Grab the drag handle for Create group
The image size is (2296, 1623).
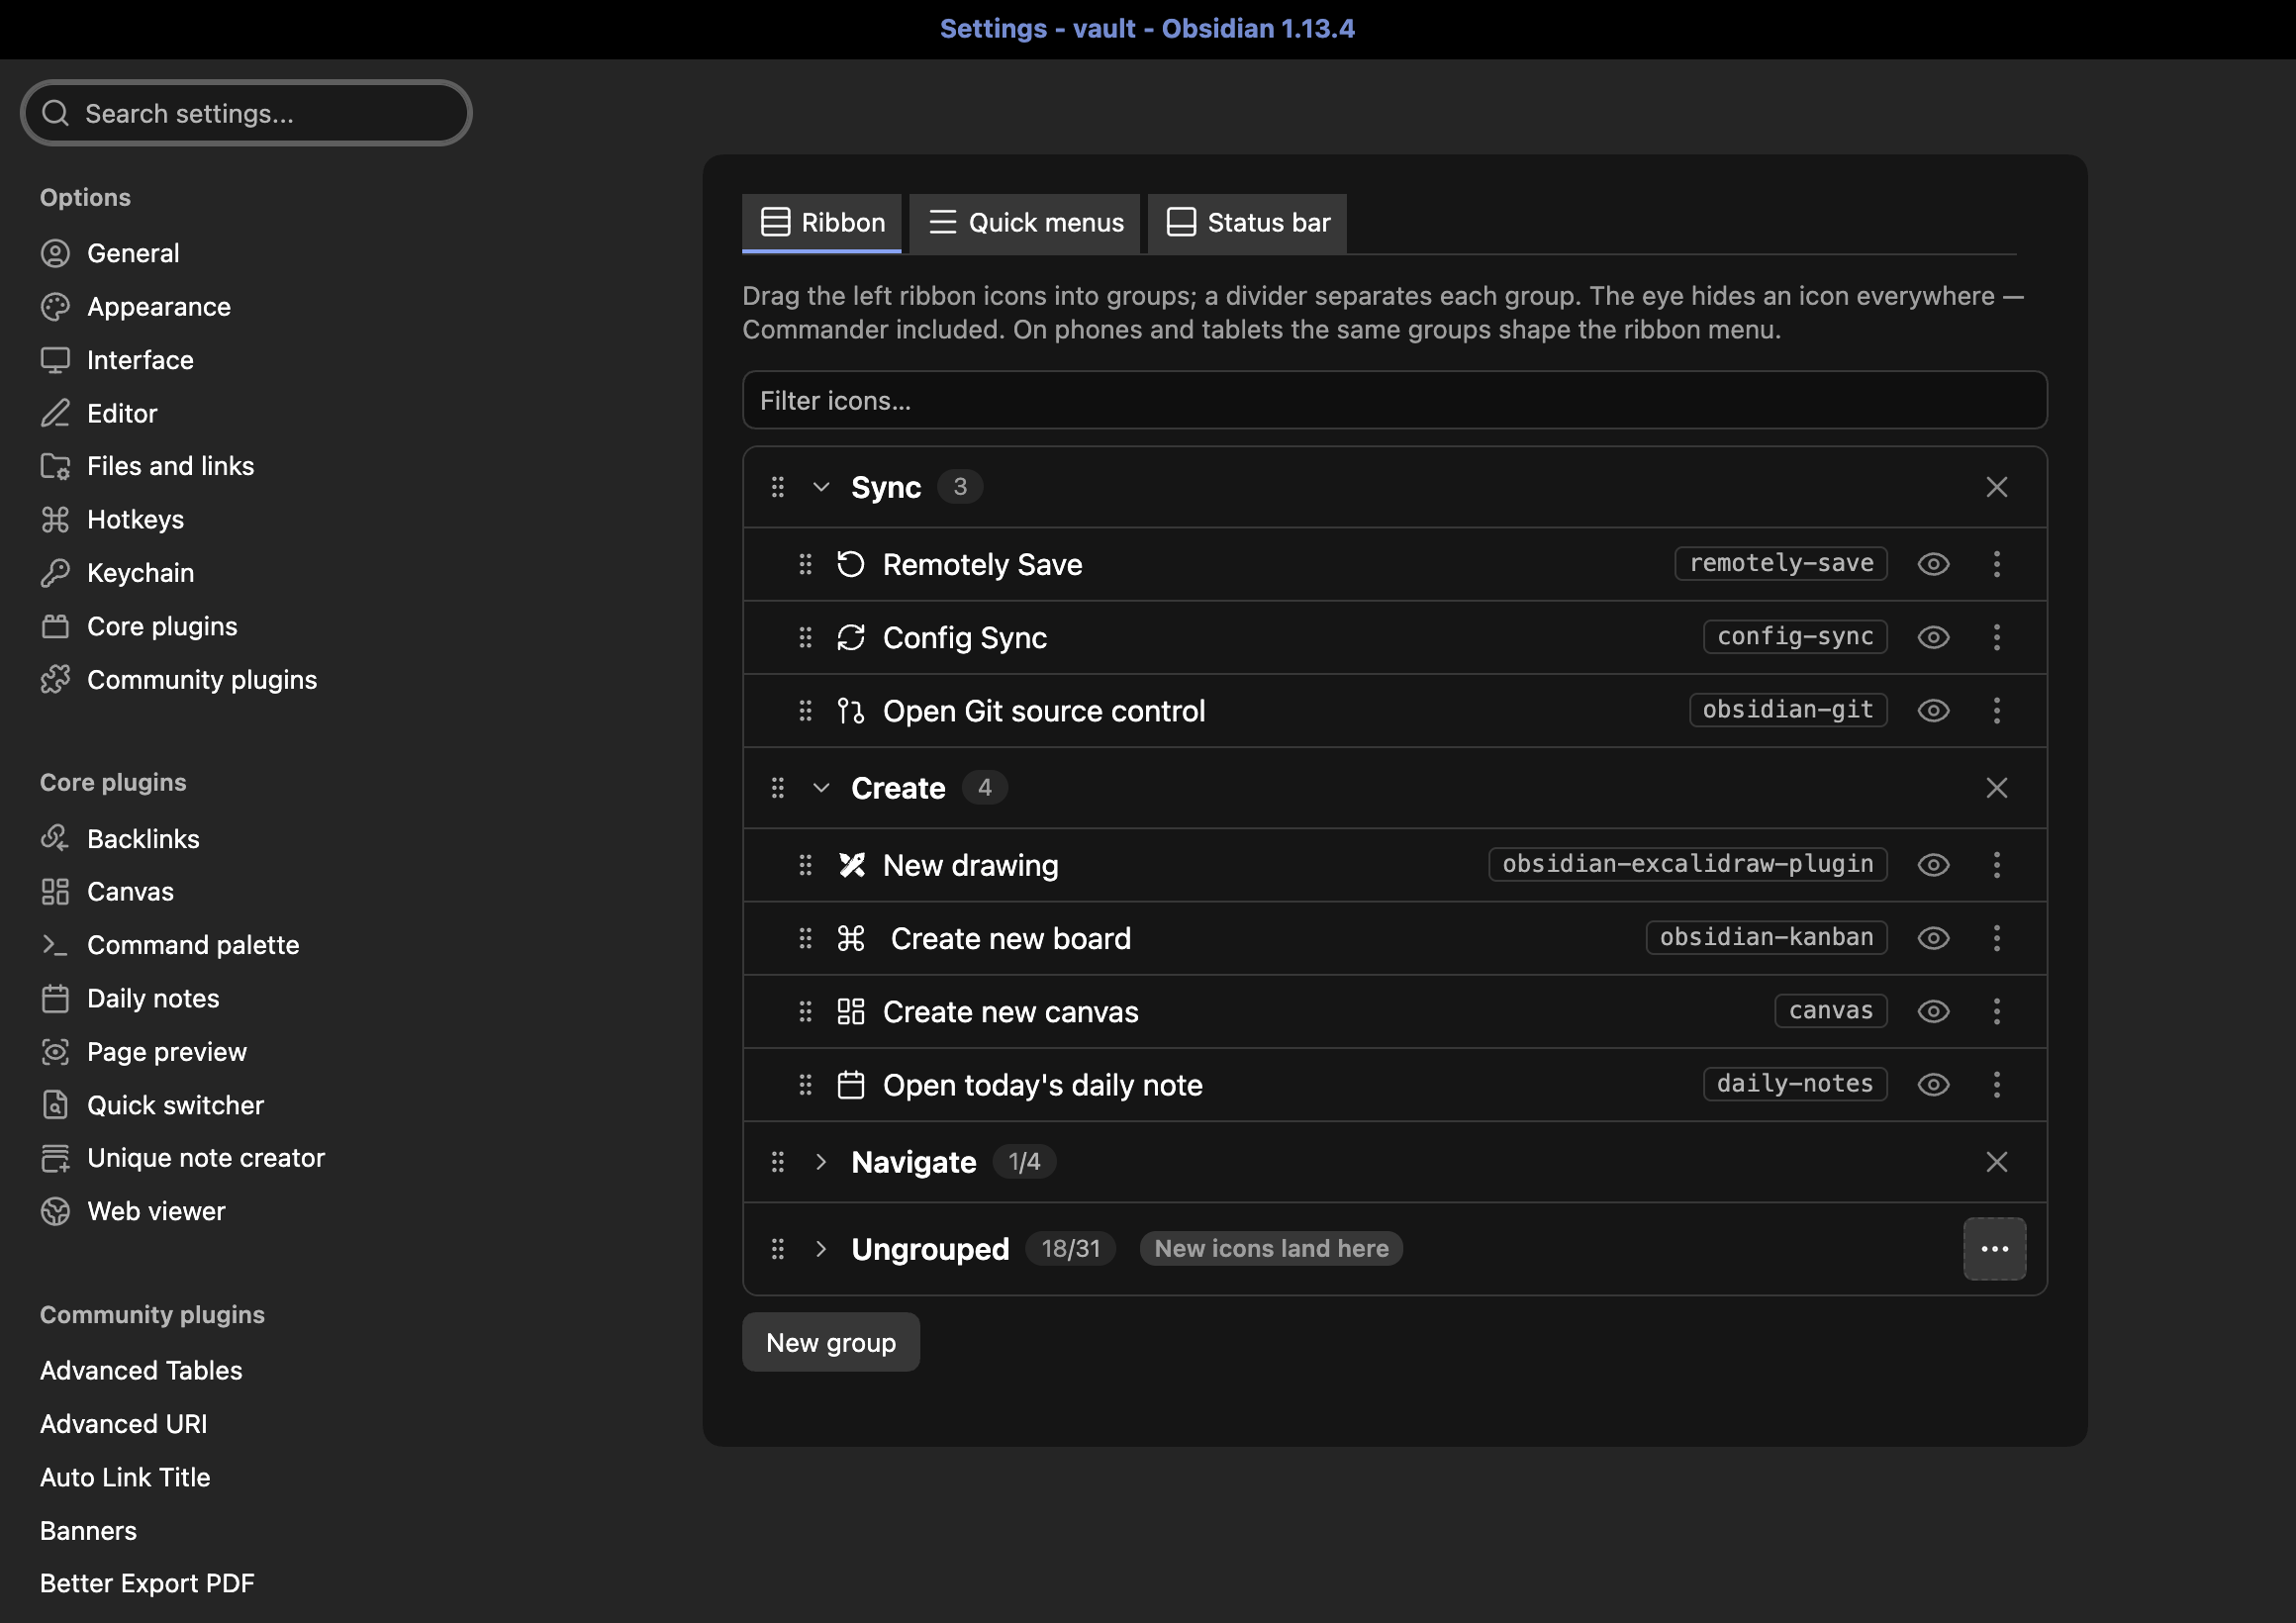778,788
